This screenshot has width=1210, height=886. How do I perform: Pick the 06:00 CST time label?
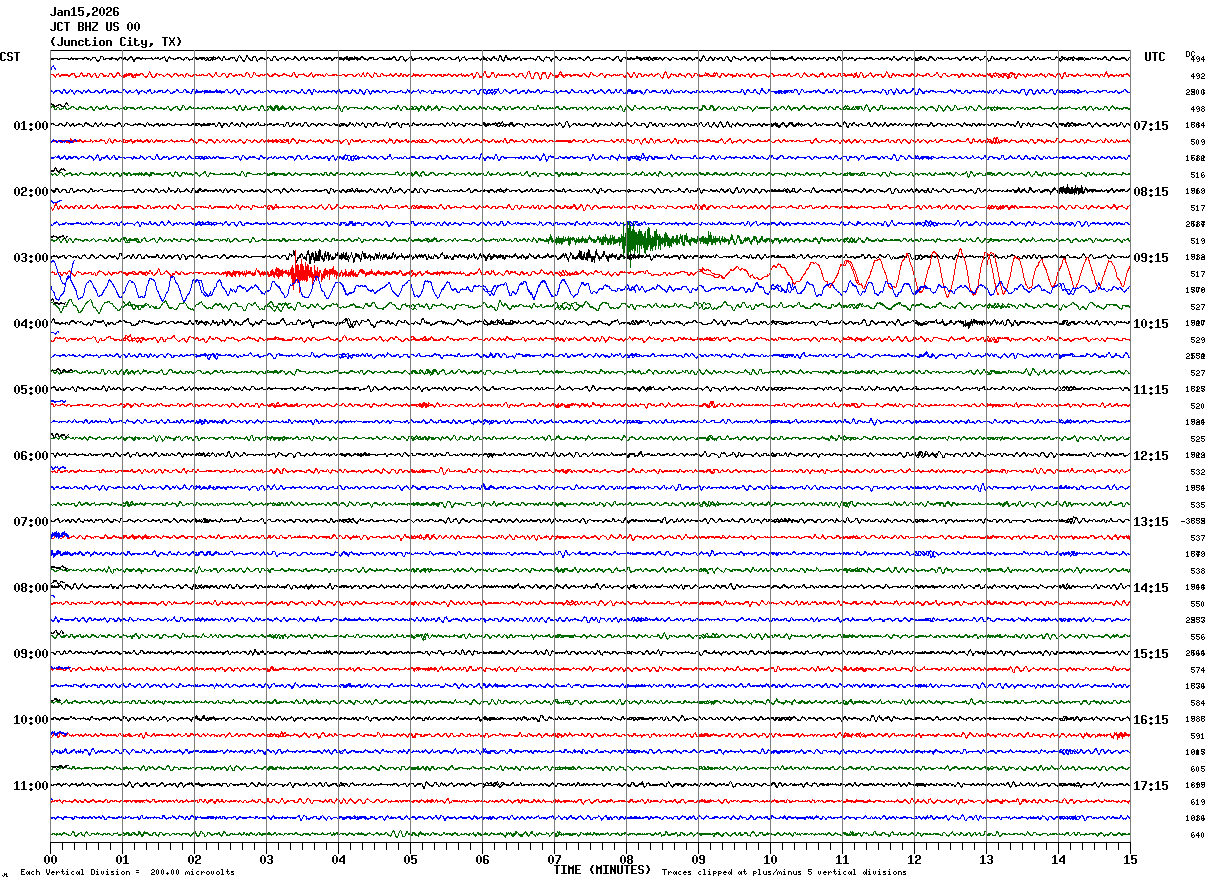[30, 456]
